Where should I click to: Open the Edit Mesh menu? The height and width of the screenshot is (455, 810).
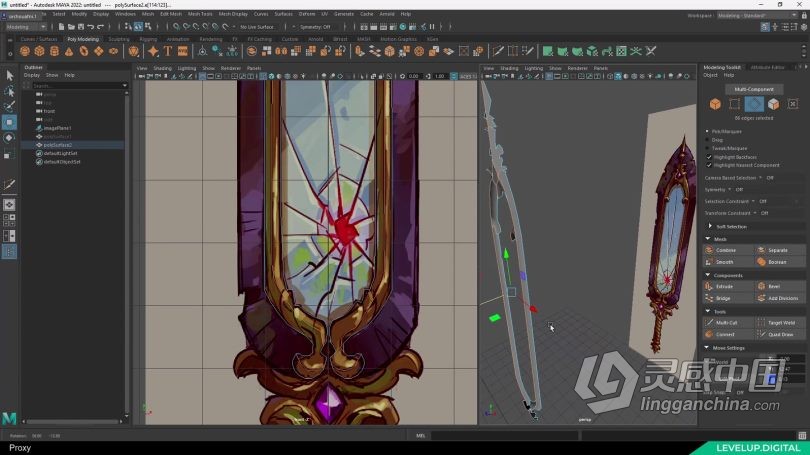tap(170, 14)
